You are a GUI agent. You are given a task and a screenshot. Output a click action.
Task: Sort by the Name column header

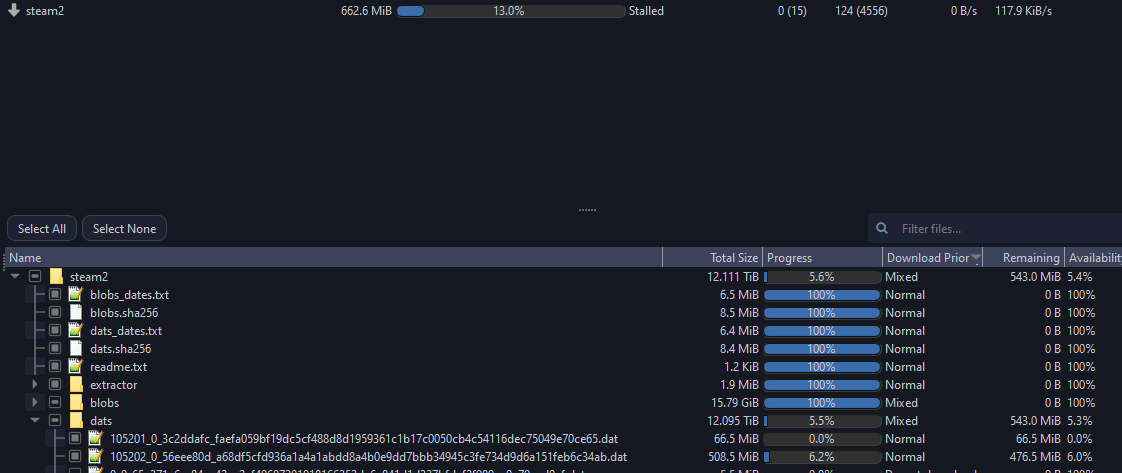click(333, 258)
